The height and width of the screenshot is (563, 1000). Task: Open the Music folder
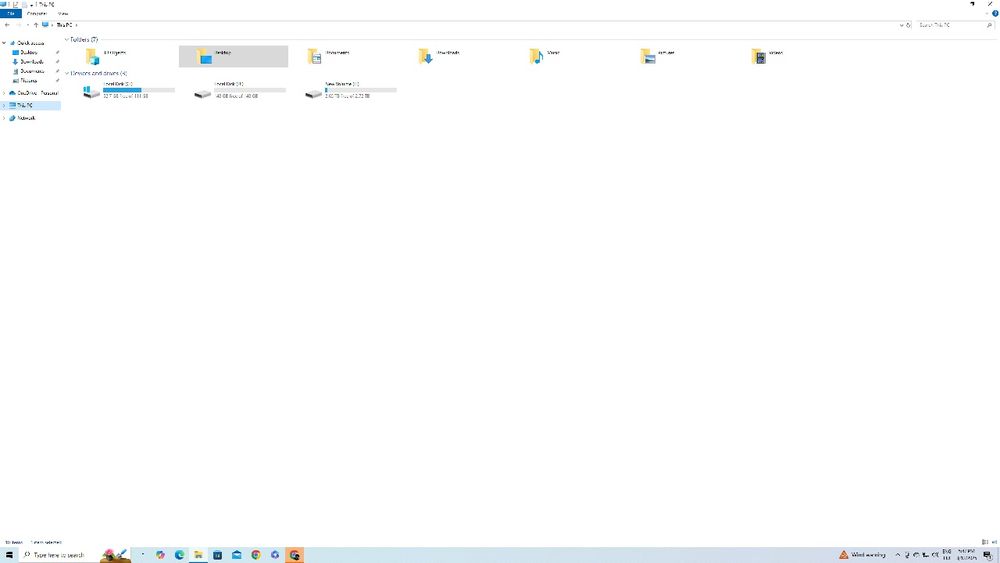click(x=566, y=56)
